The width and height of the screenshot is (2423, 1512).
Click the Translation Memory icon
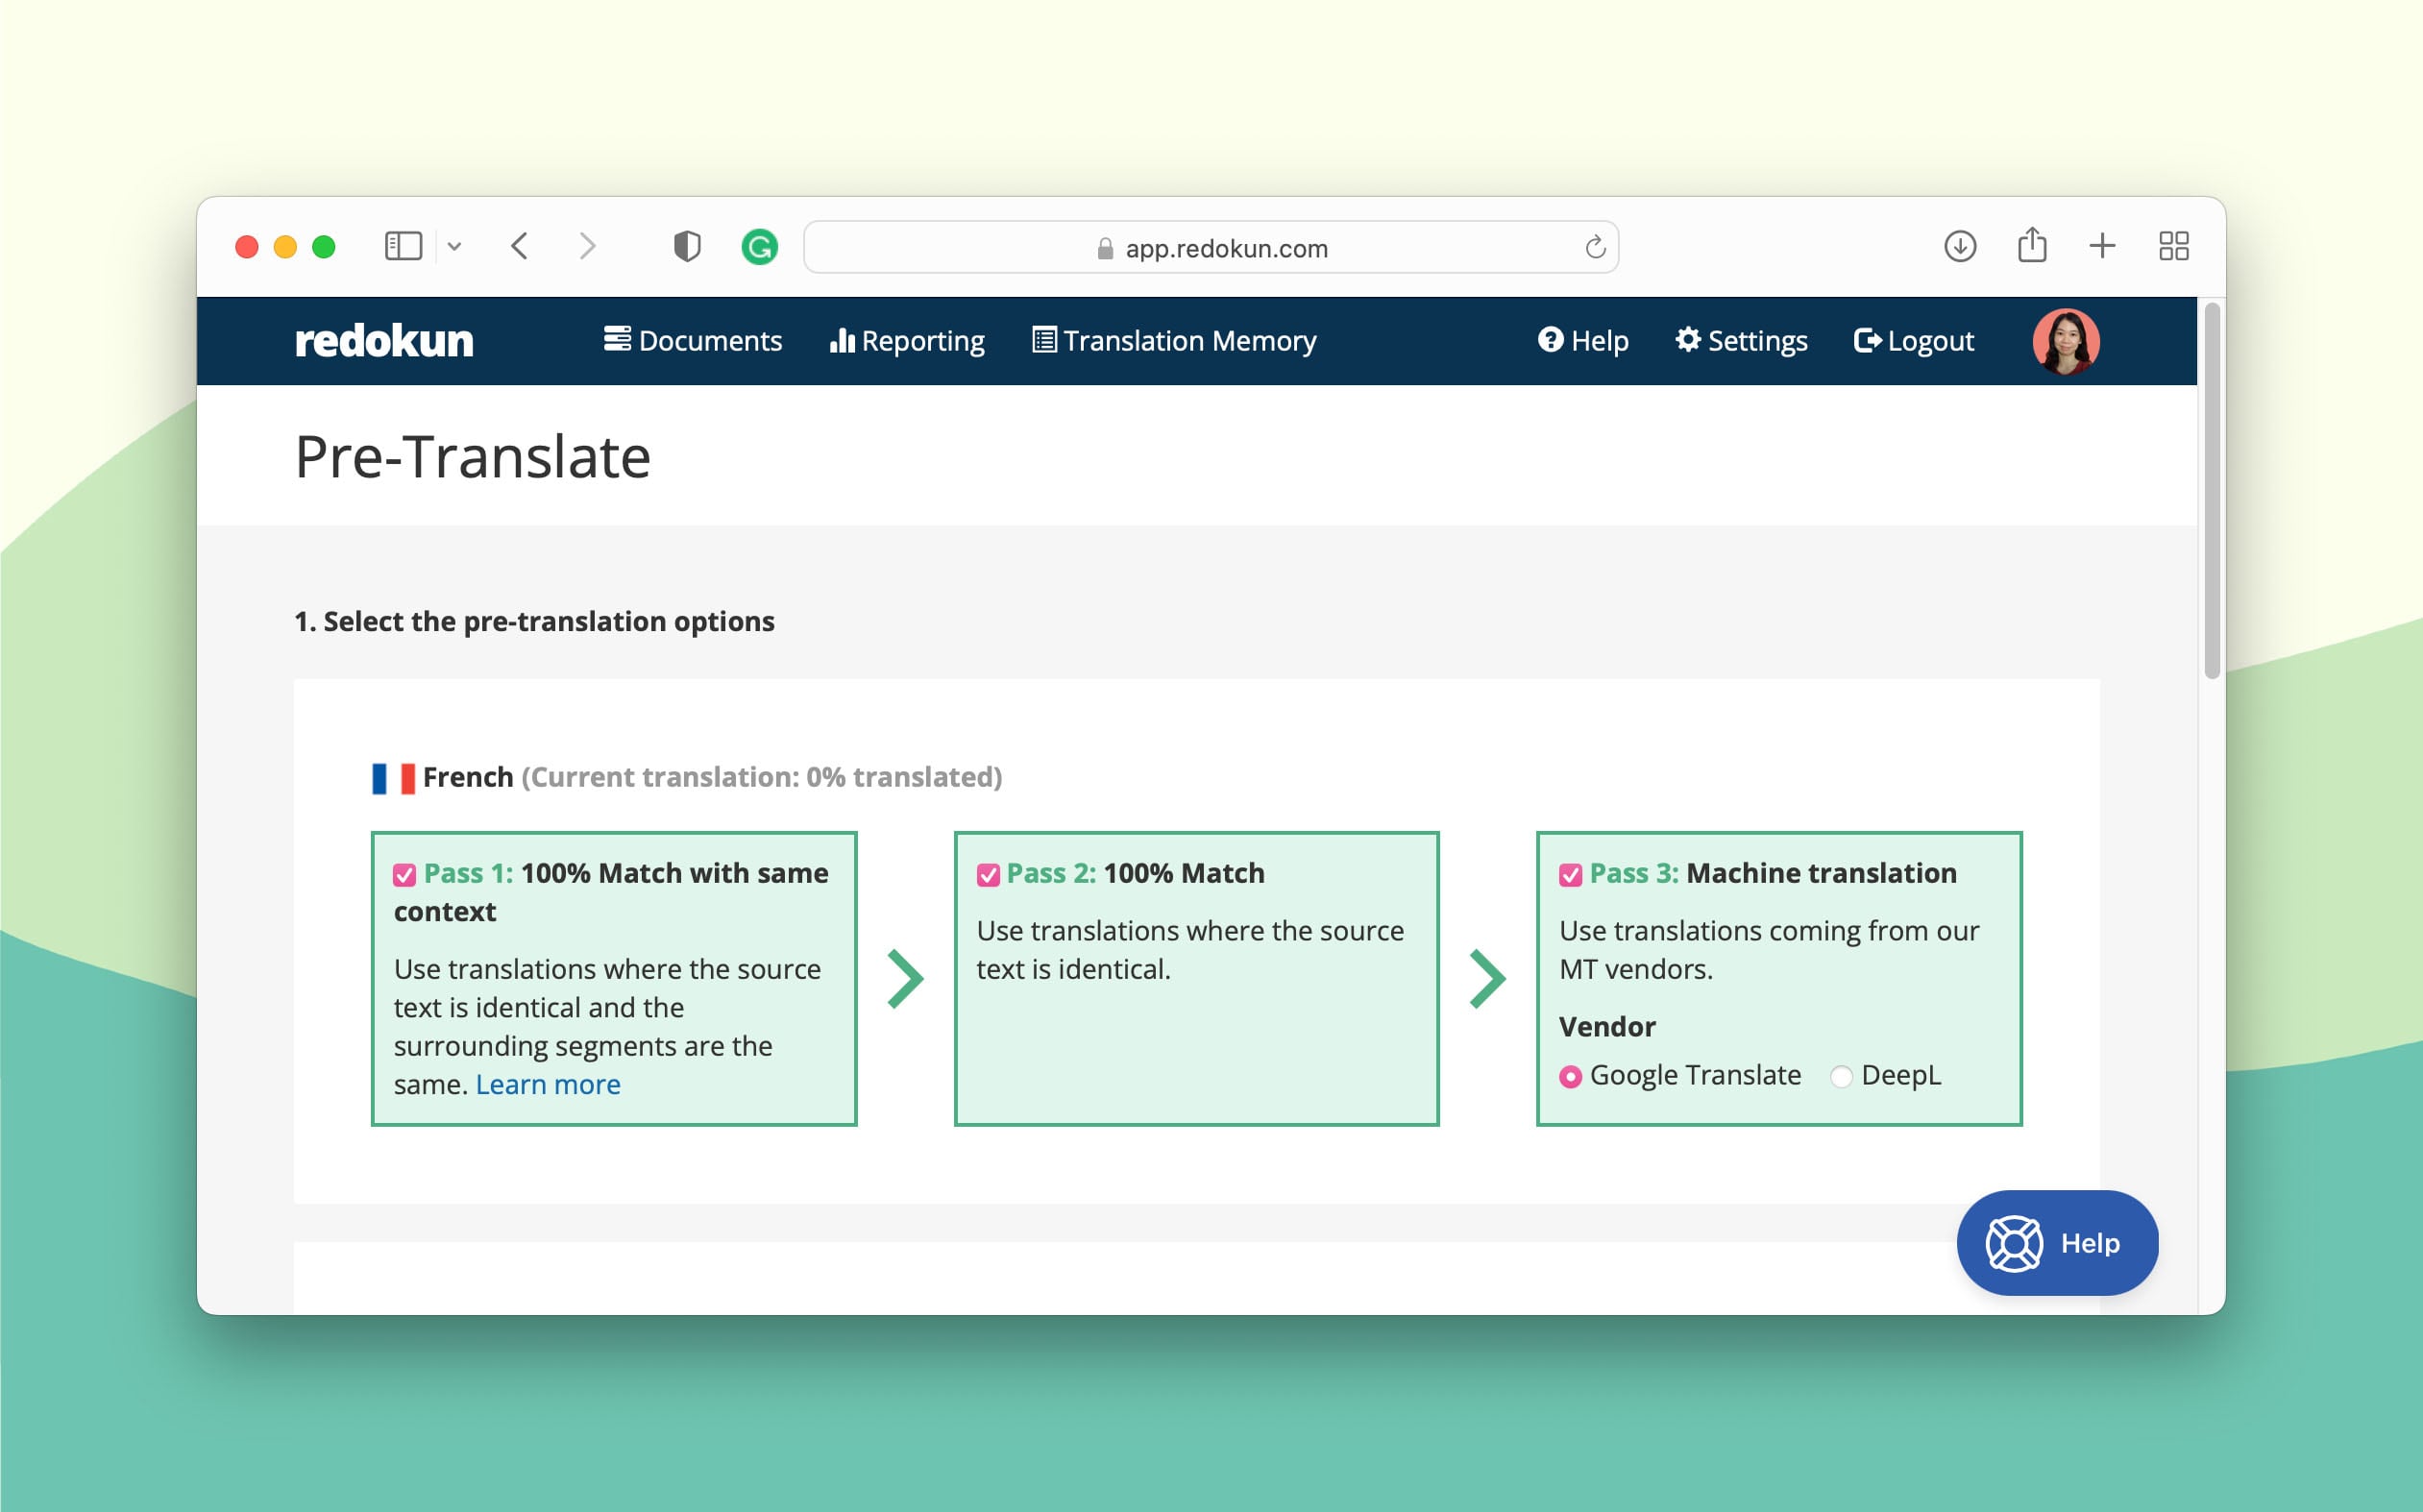point(1041,340)
